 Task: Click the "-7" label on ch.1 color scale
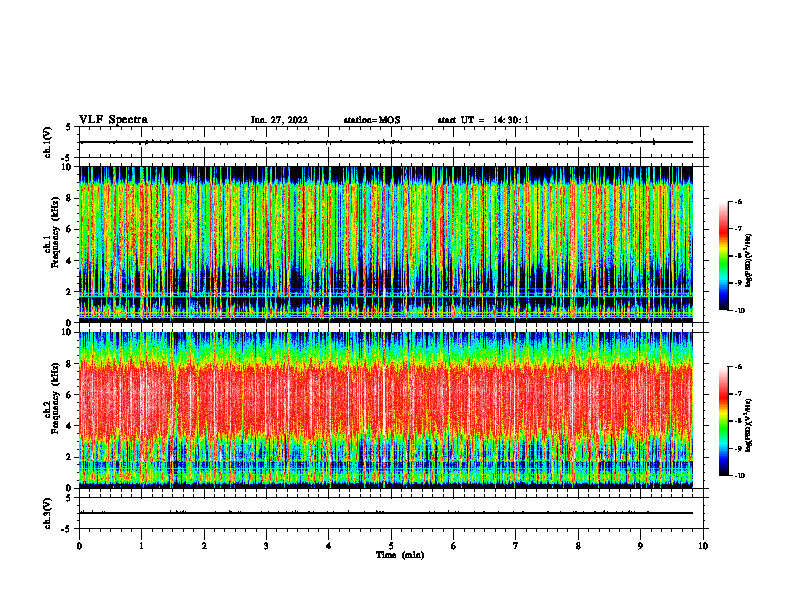click(x=738, y=229)
